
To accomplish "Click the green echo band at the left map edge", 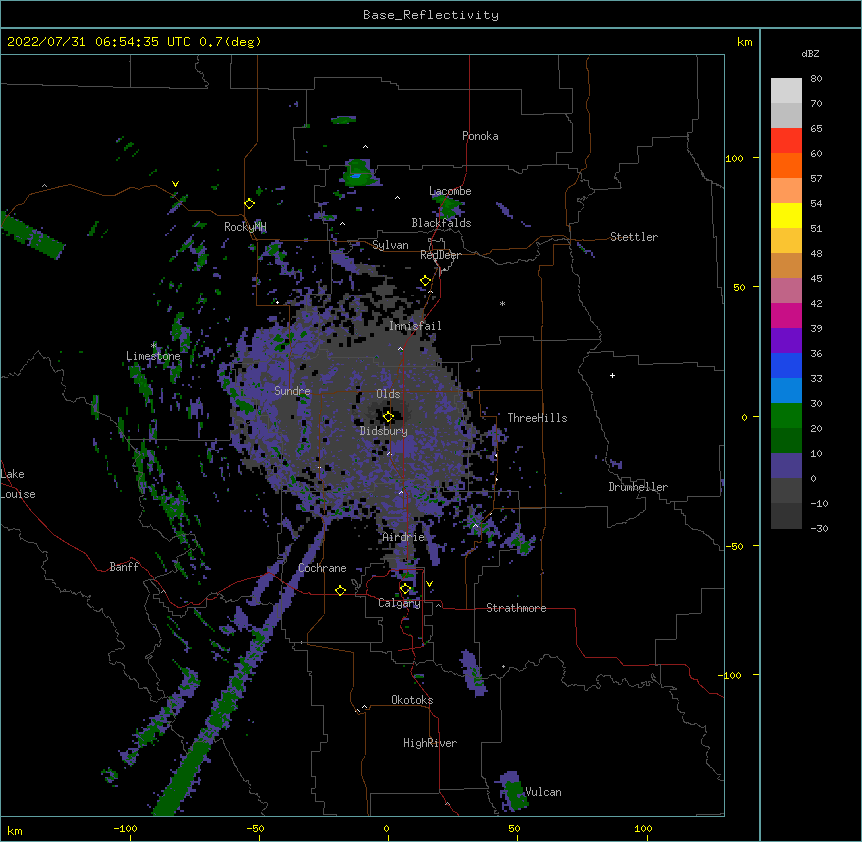I will (x=32, y=235).
